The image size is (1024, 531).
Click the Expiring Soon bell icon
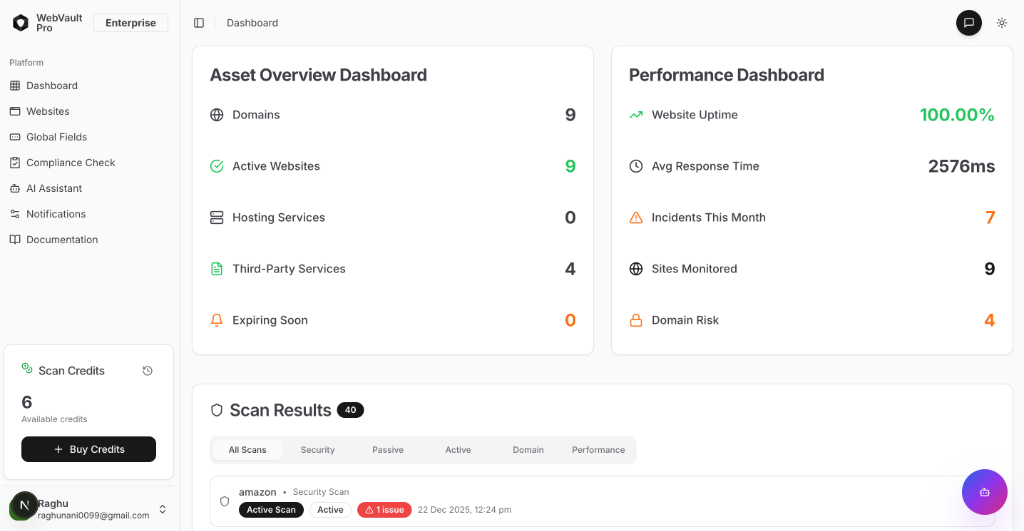point(217,321)
